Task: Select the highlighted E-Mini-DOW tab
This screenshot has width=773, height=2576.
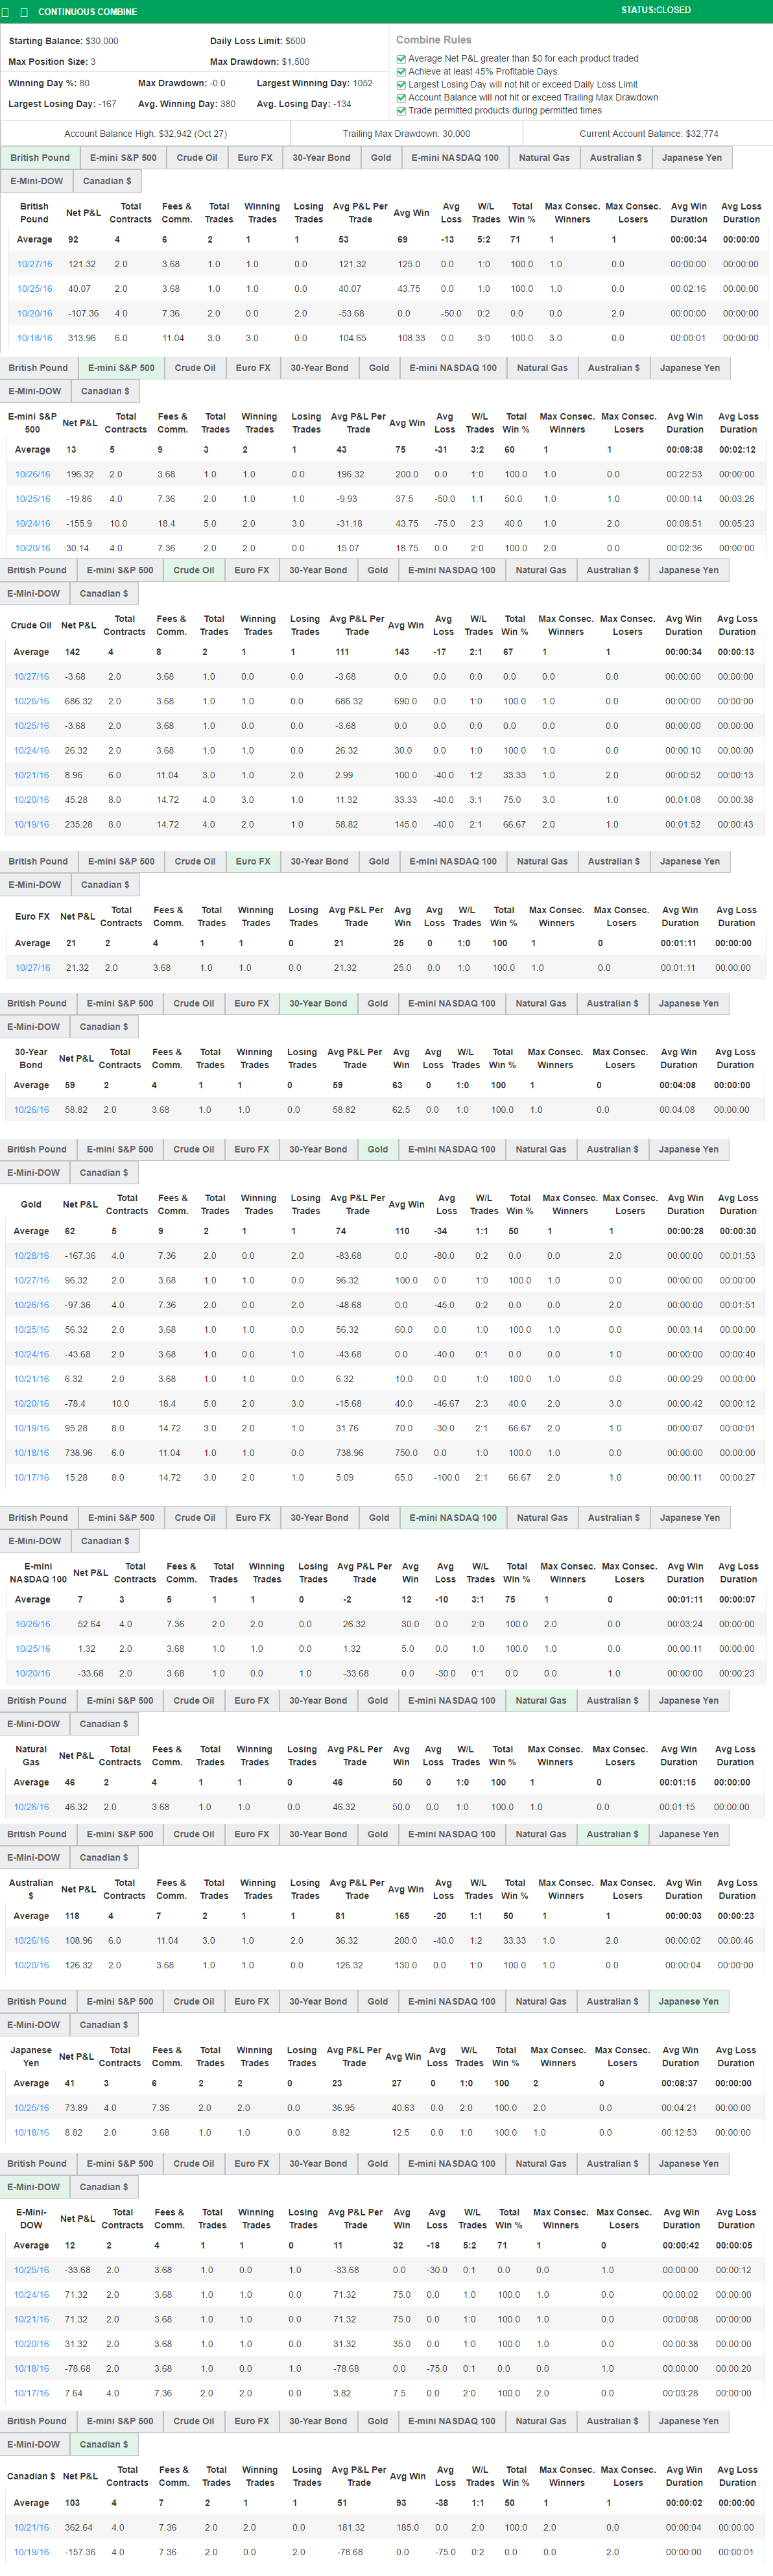Action: coord(33,2187)
